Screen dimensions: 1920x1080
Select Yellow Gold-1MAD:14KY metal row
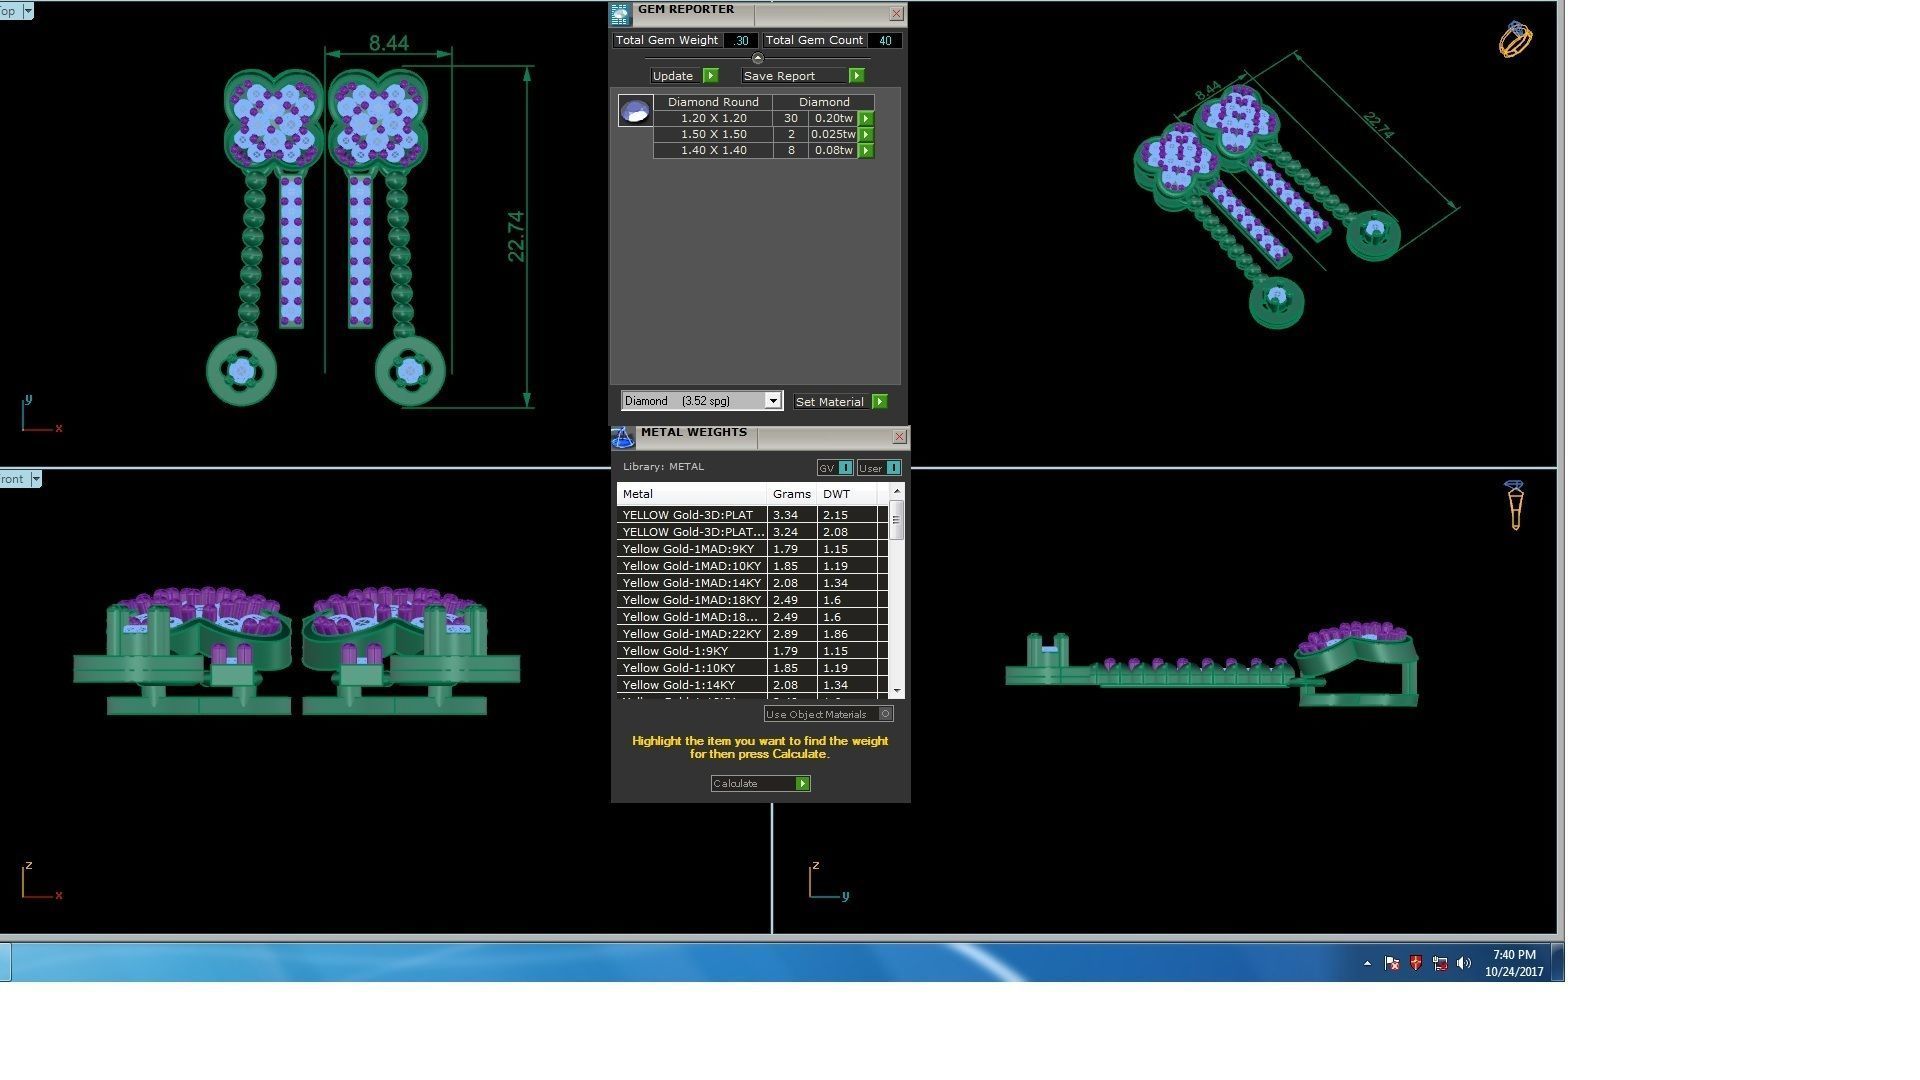pyautogui.click(x=691, y=583)
